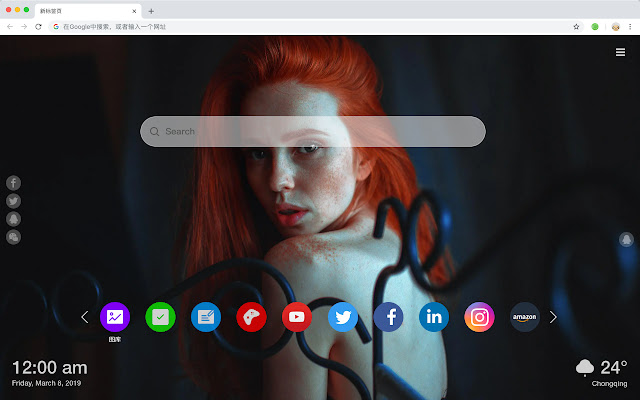Open the blue notes icon
Image resolution: width=640 pixels, height=400 pixels.
[206, 317]
